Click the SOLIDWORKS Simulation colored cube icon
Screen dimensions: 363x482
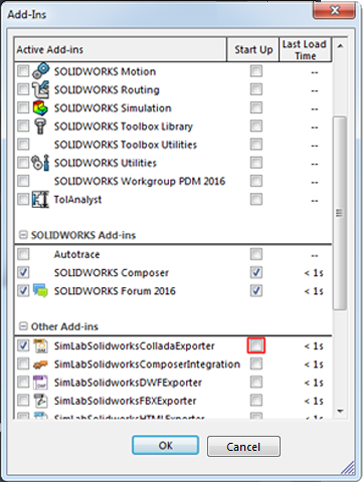click(x=41, y=108)
